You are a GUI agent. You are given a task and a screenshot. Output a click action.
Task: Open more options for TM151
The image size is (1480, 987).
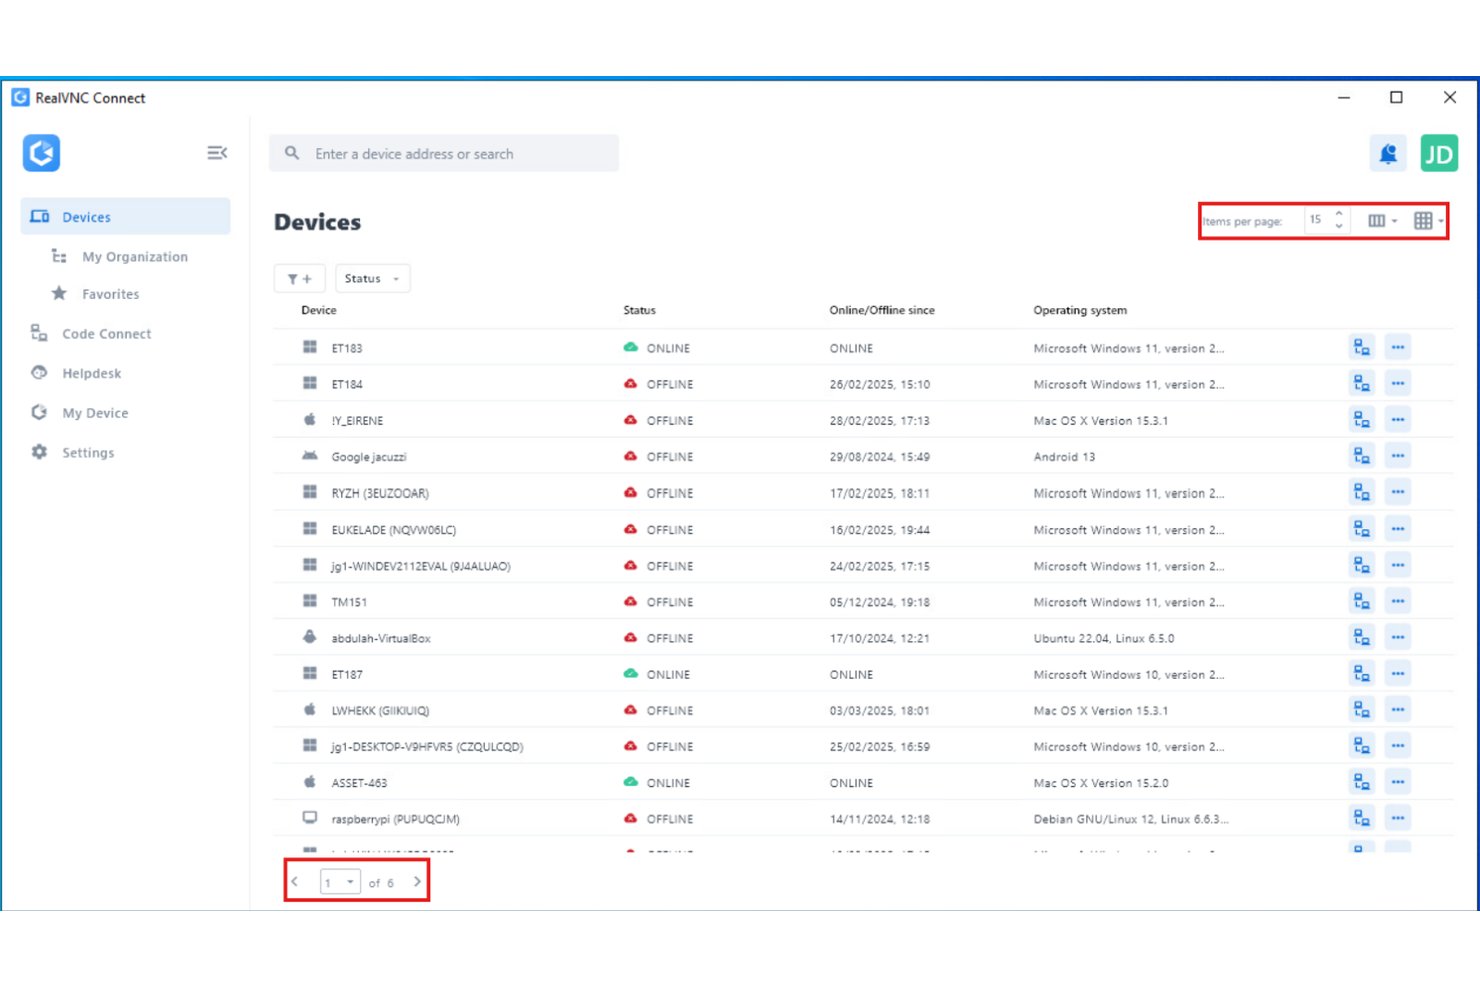pyautogui.click(x=1398, y=601)
